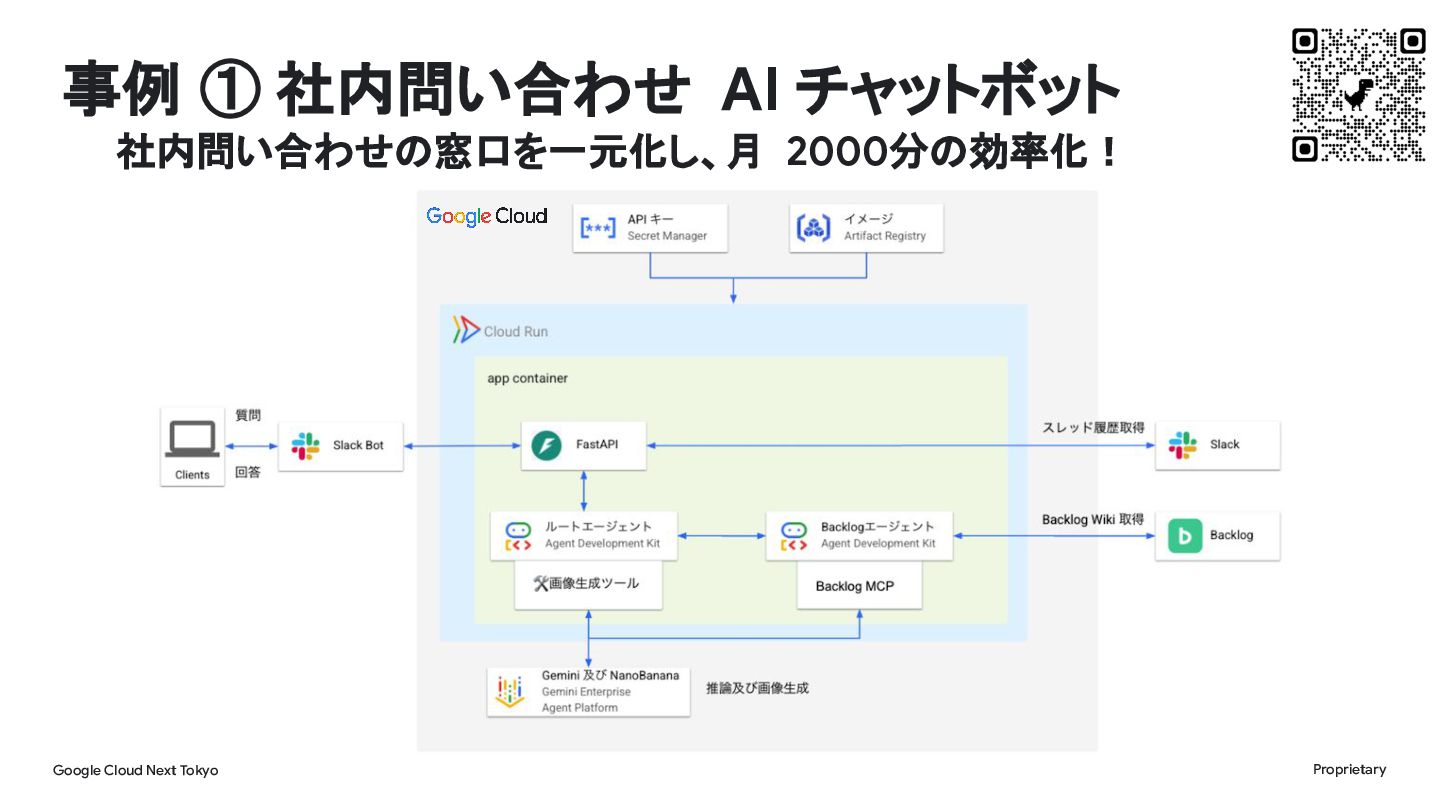The width and height of the screenshot is (1440, 810).
Task: Click the Secret Manager key icon
Action: pyautogui.click(x=599, y=227)
